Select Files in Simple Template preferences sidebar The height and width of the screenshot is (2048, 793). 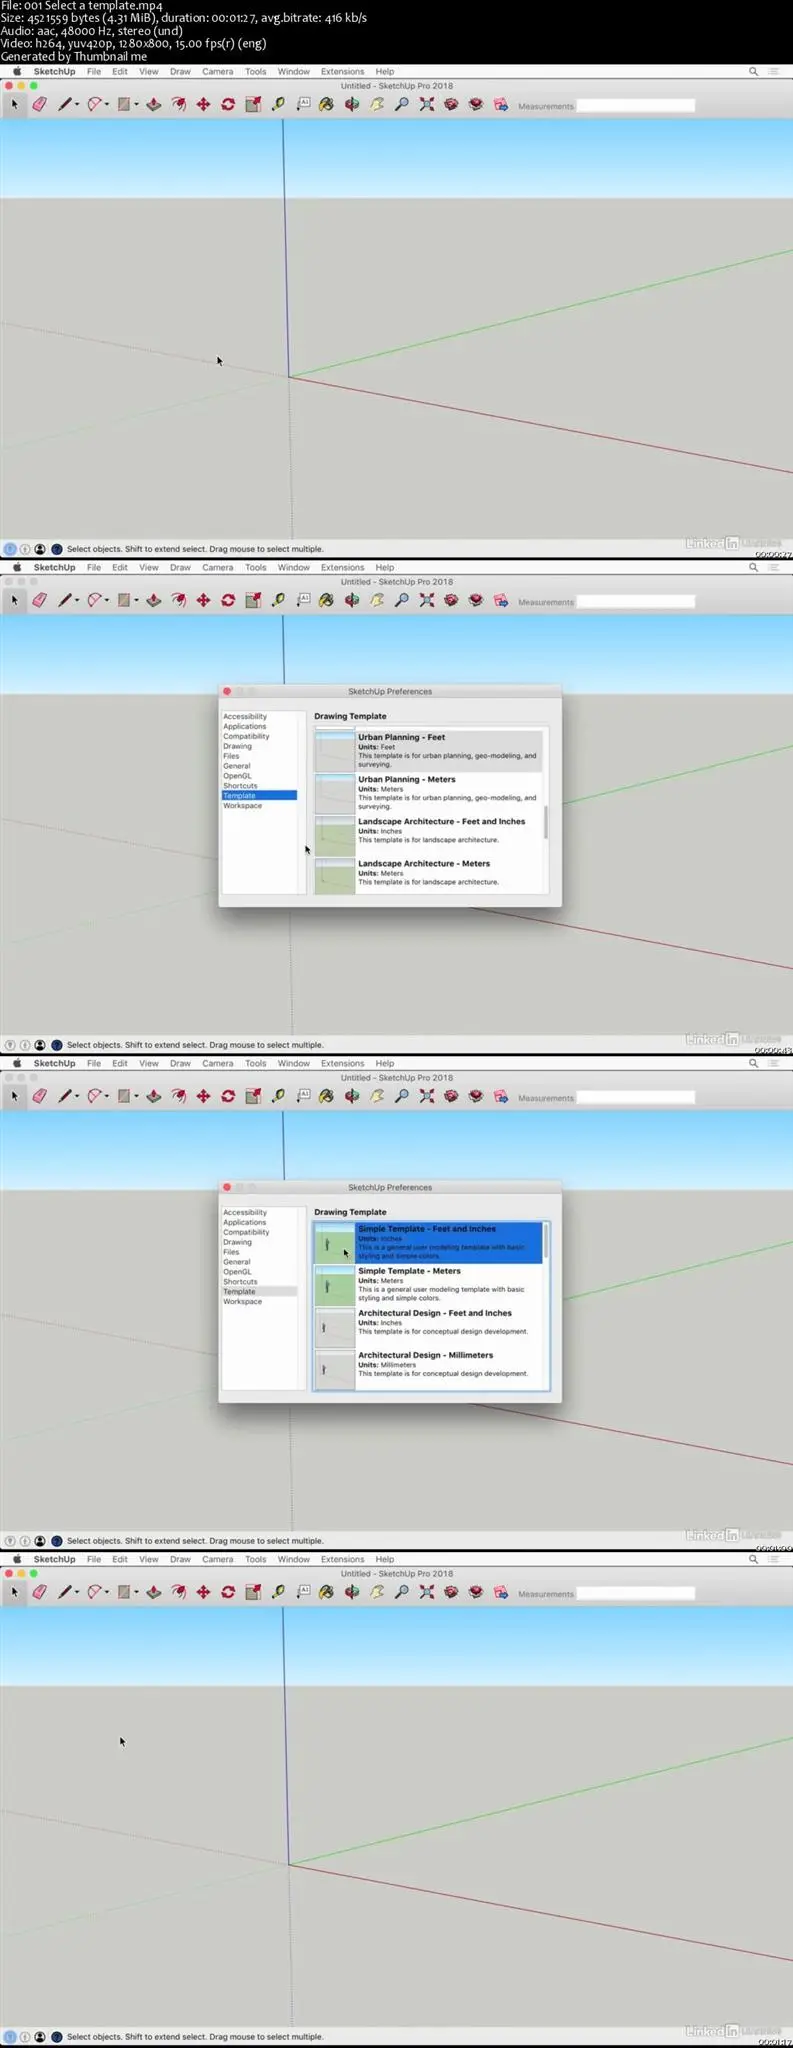[x=231, y=1252]
